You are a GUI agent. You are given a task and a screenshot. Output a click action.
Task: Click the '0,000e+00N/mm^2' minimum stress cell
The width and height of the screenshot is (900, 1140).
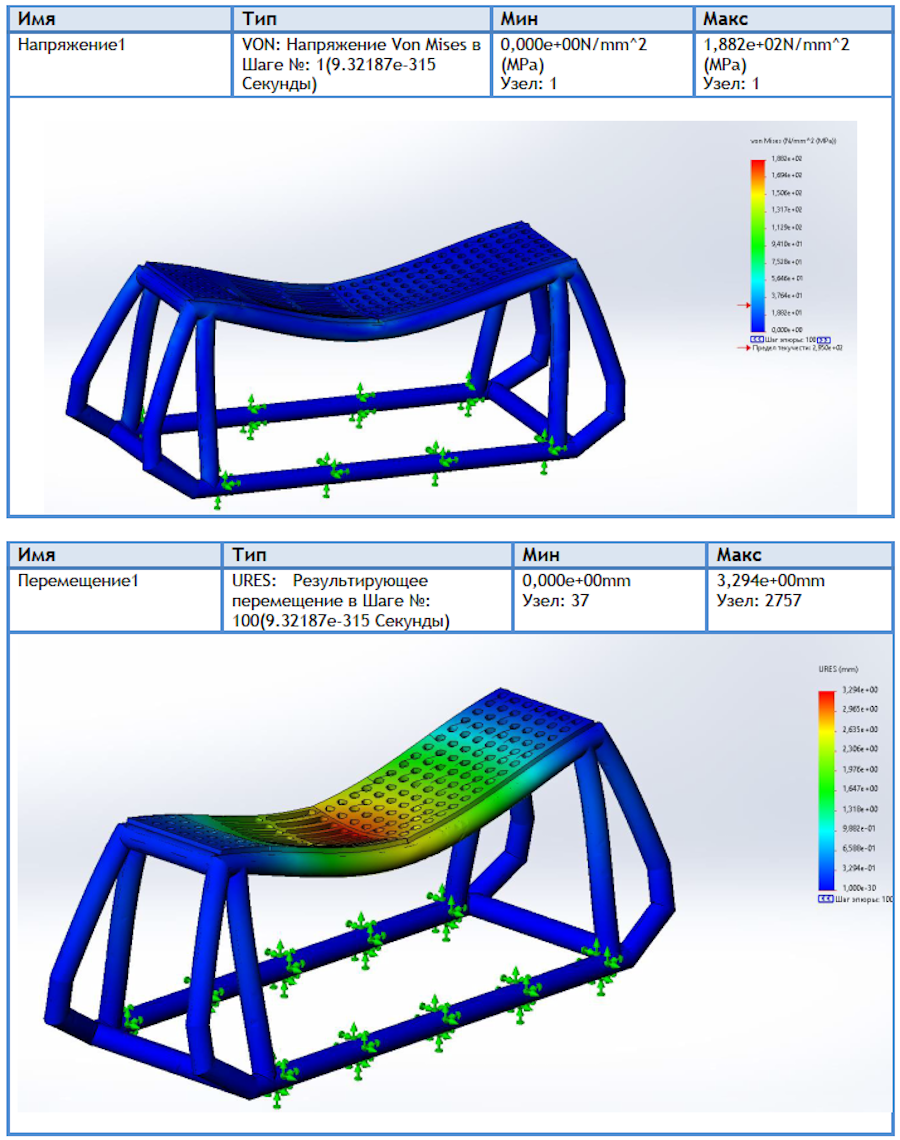(592, 64)
